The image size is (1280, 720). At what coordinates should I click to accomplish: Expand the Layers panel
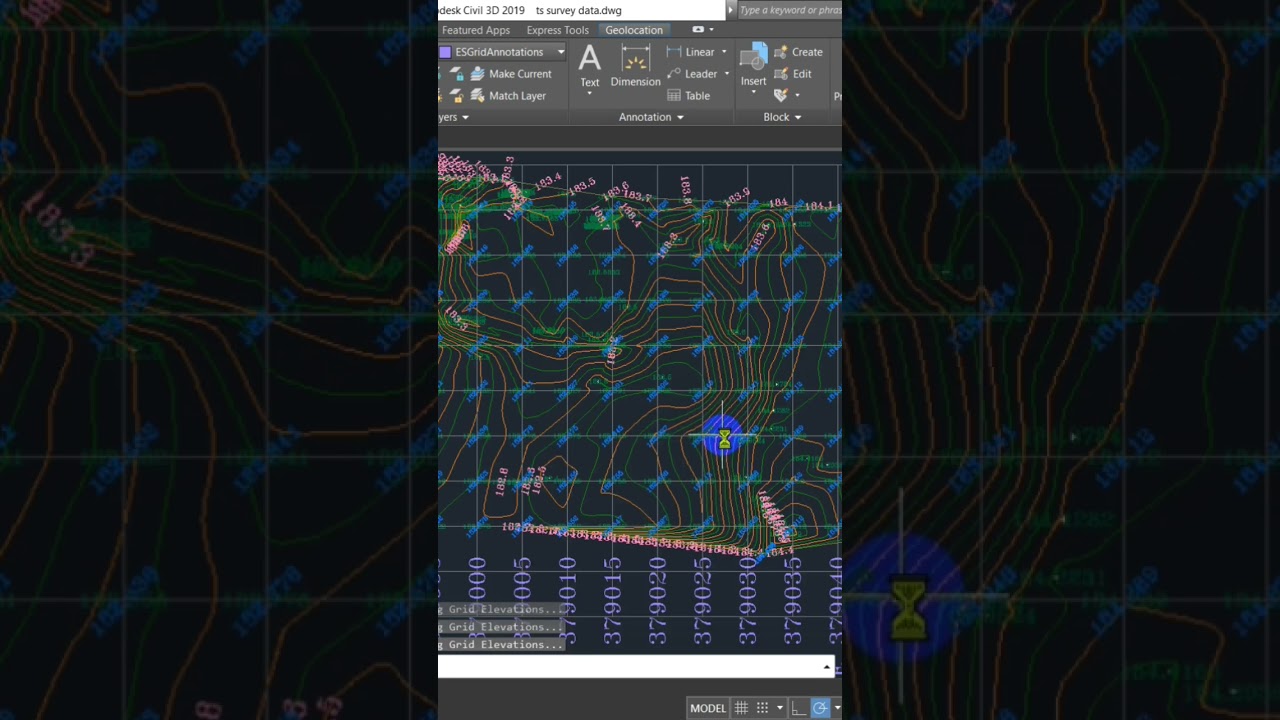pos(453,117)
